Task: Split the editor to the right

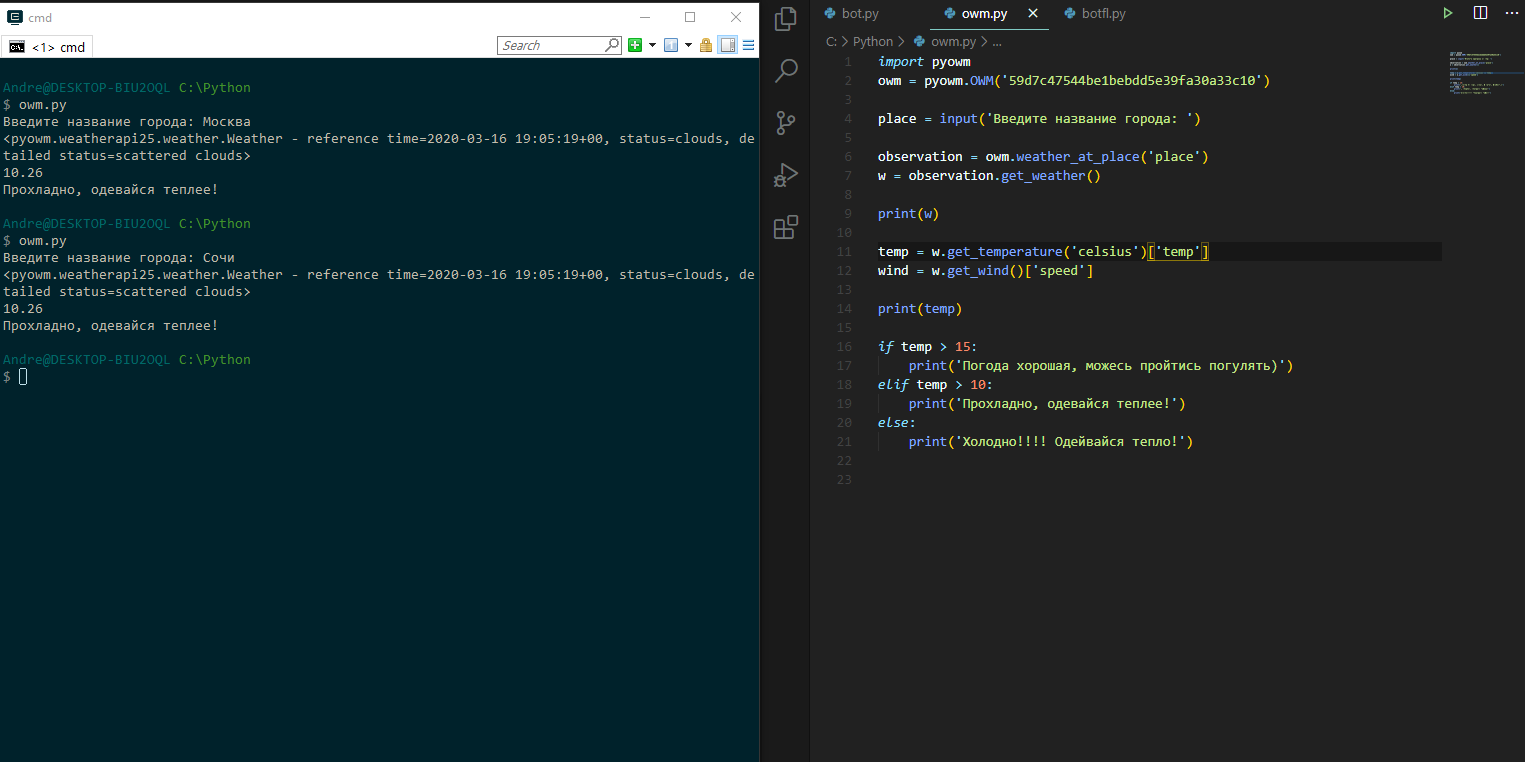Action: [1480, 13]
